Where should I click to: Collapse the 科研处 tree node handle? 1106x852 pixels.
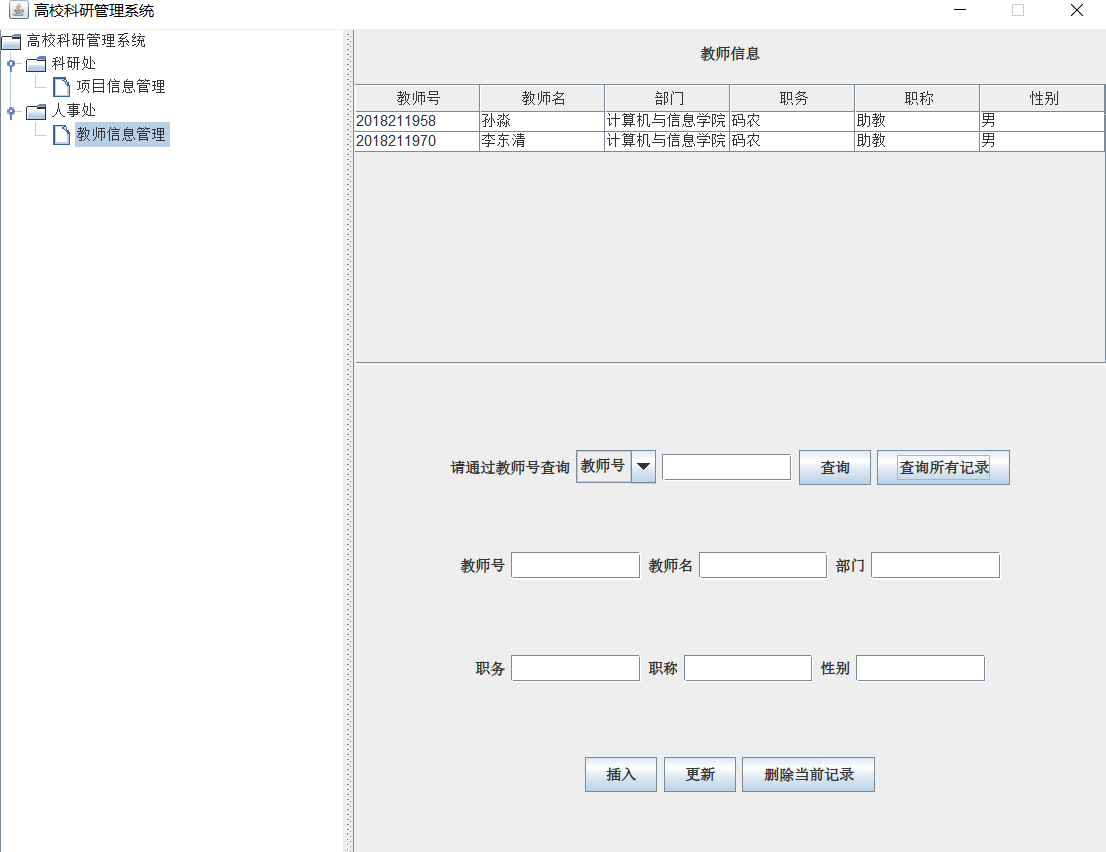tap(11, 64)
